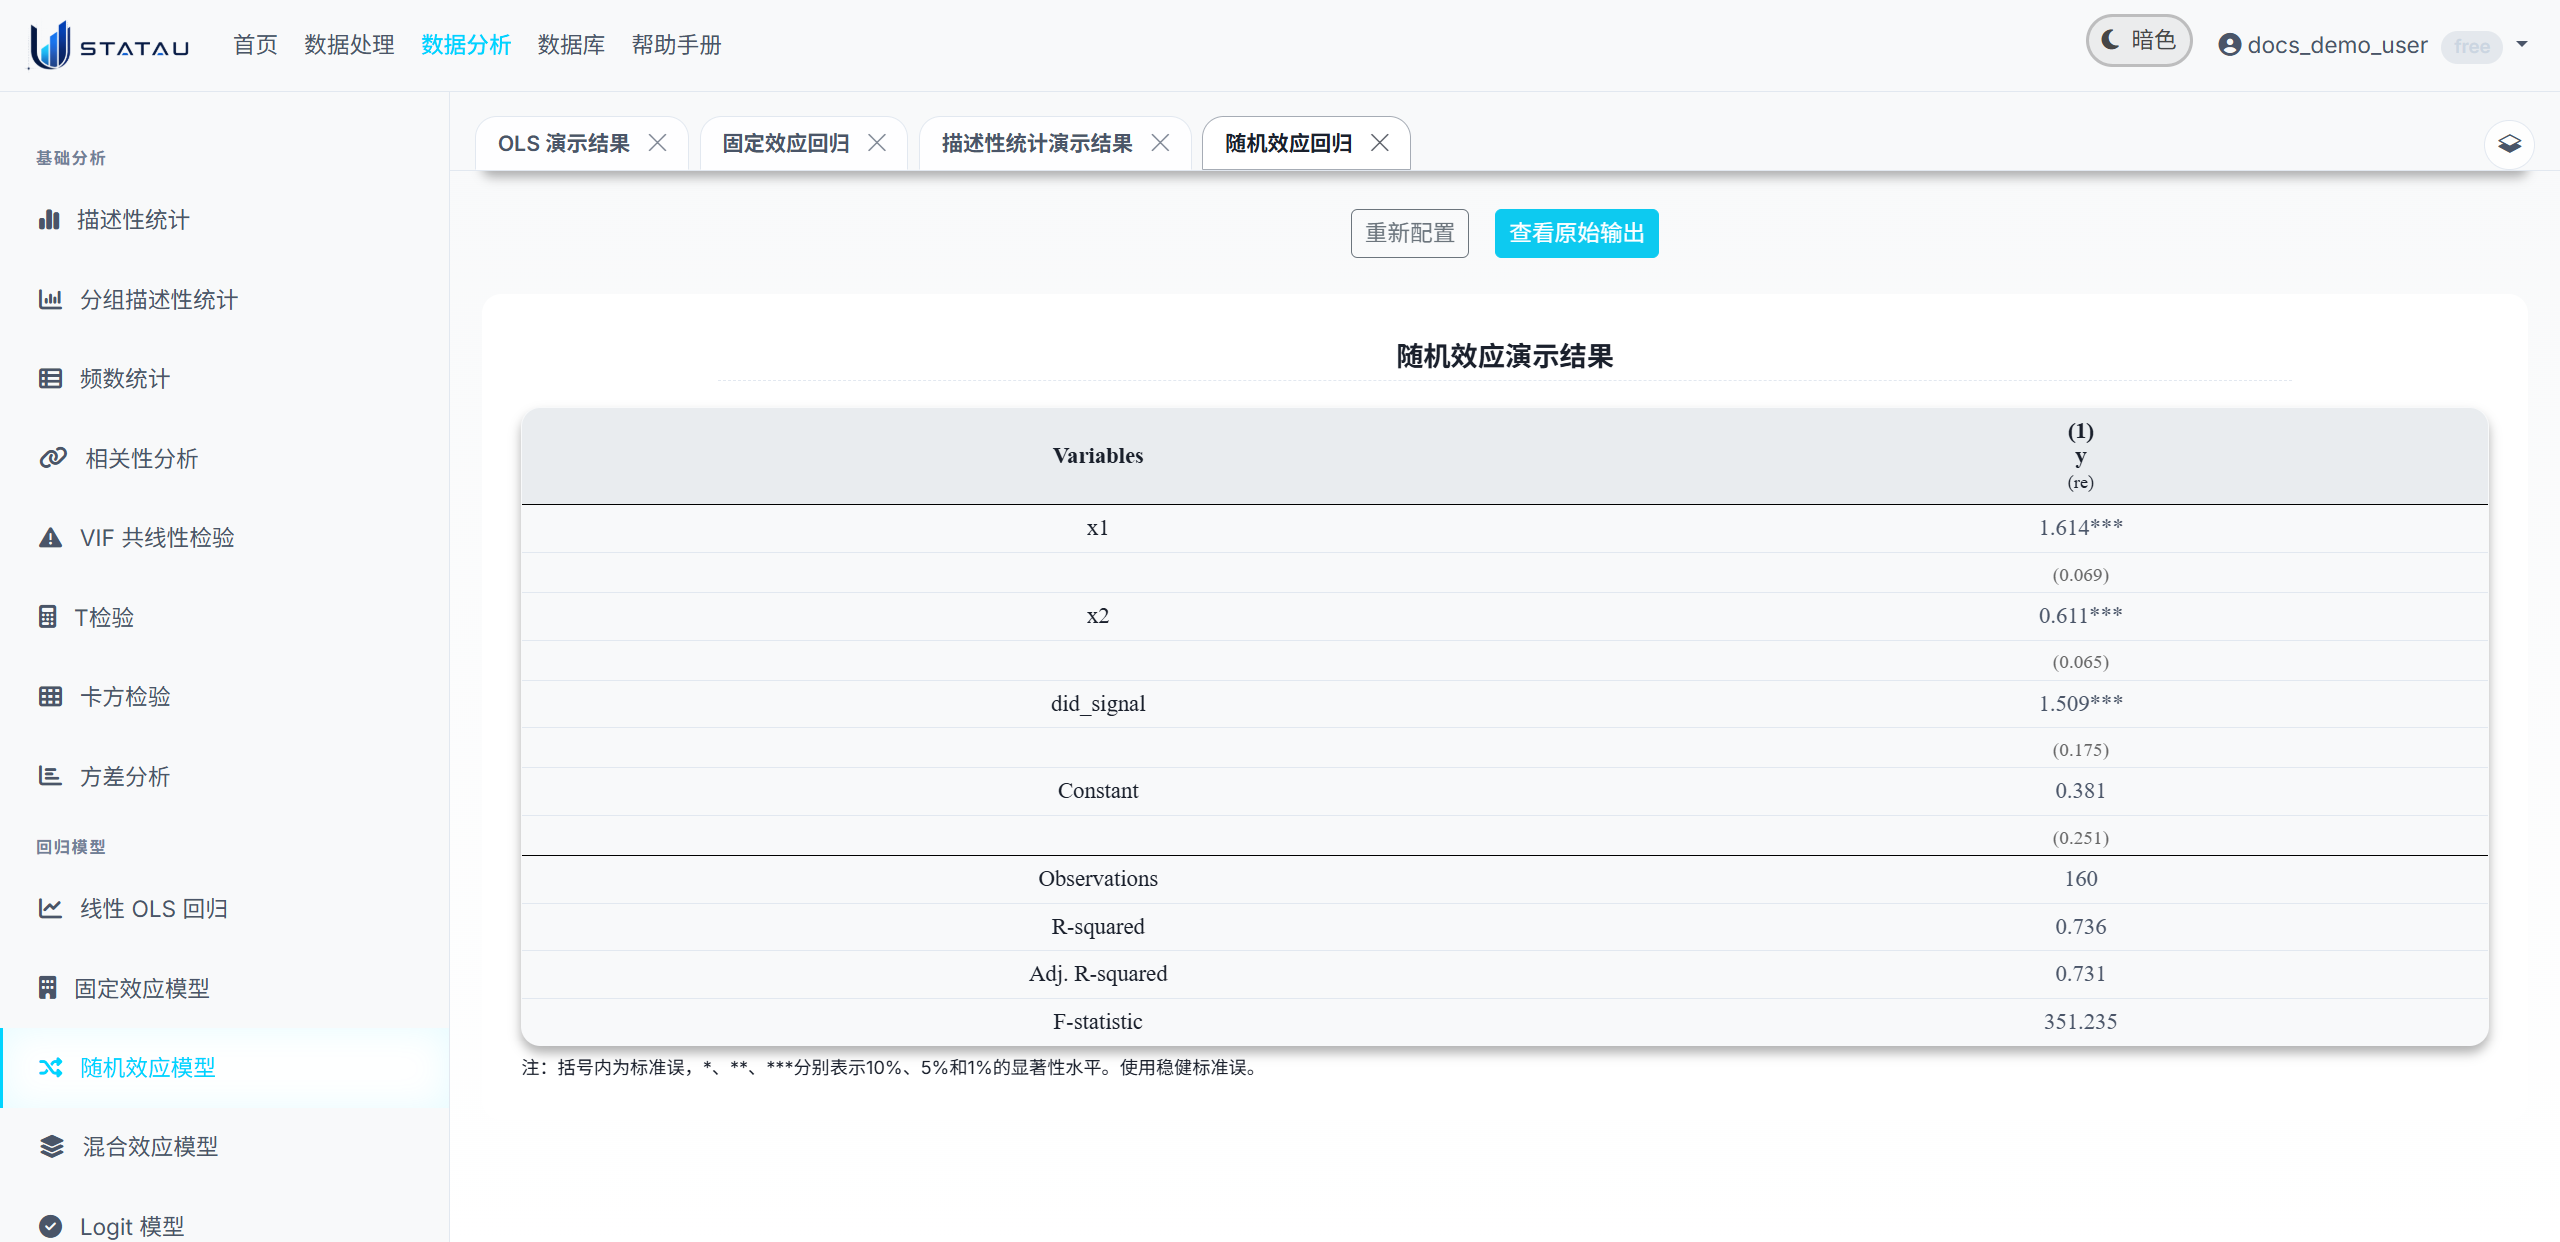Click the R-squared value 0.736

tap(2080, 926)
